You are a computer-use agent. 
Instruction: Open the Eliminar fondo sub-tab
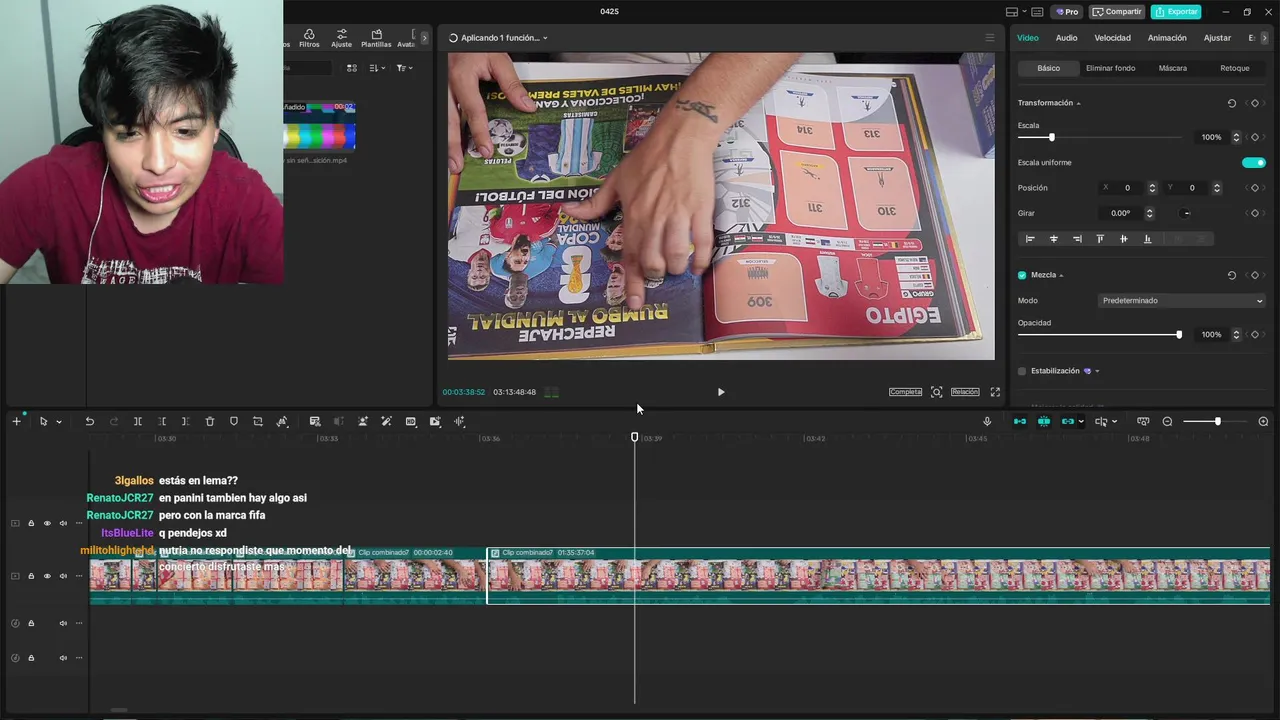pyautogui.click(x=1110, y=68)
